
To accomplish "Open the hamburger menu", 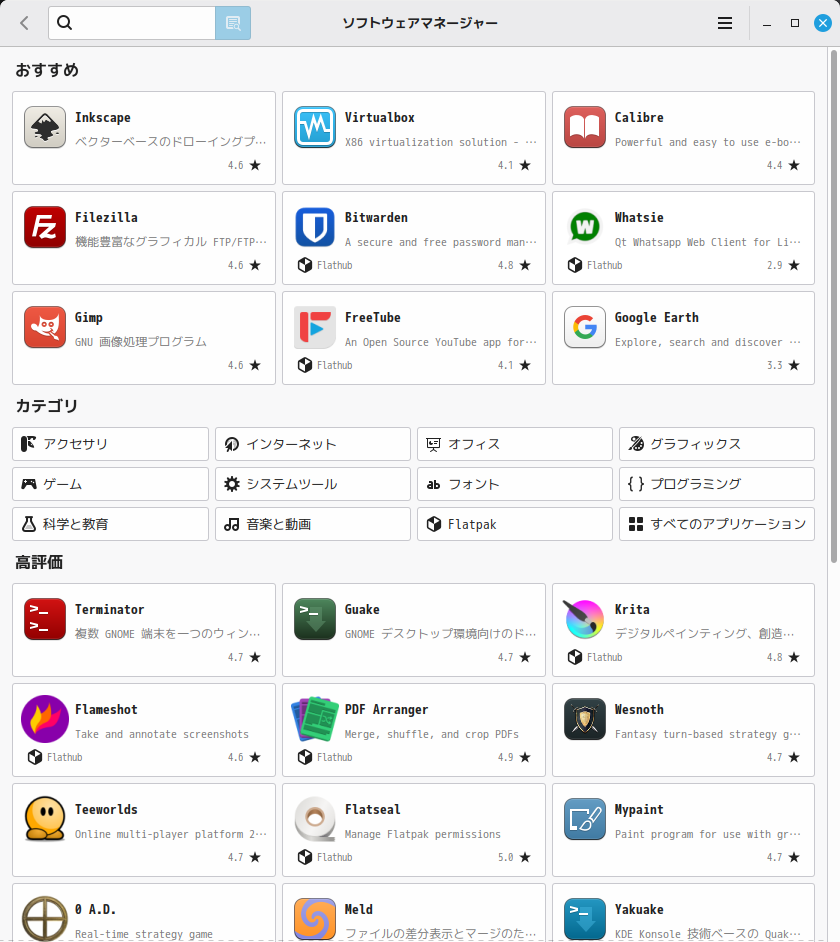I will click(x=724, y=22).
